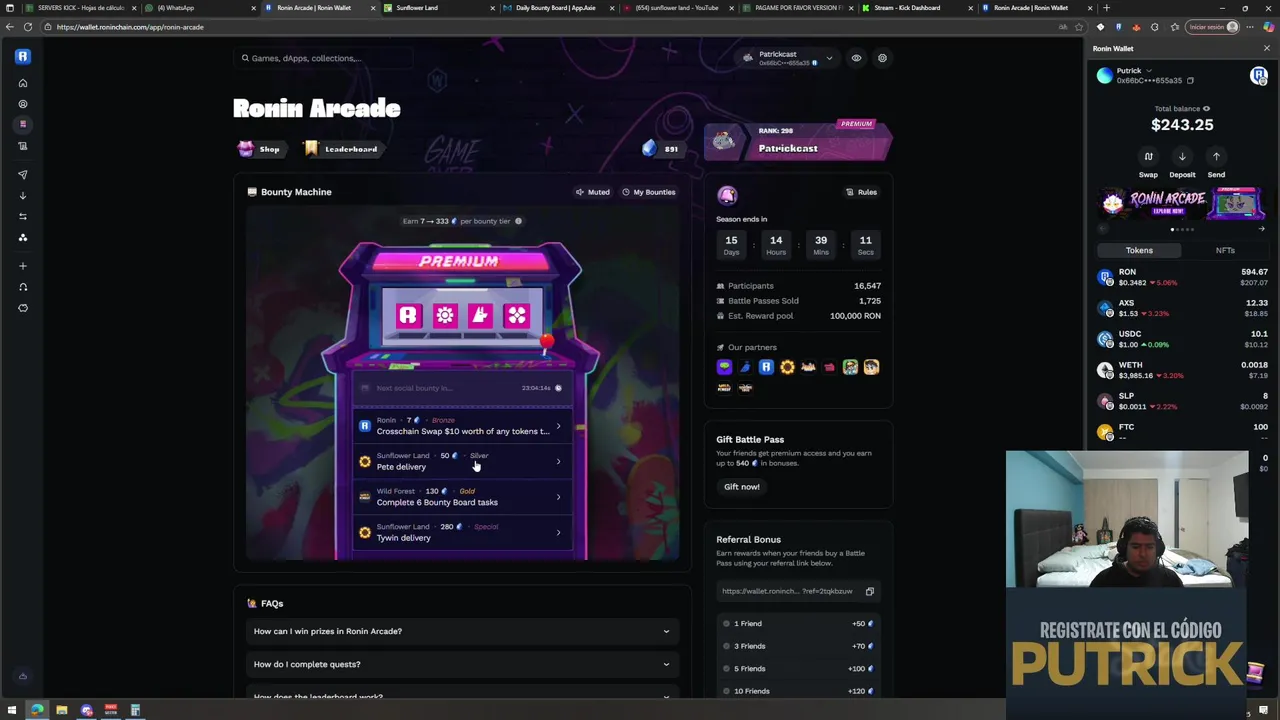Open the profile icon in left sidebar
The image size is (1280, 720).
click(22, 104)
